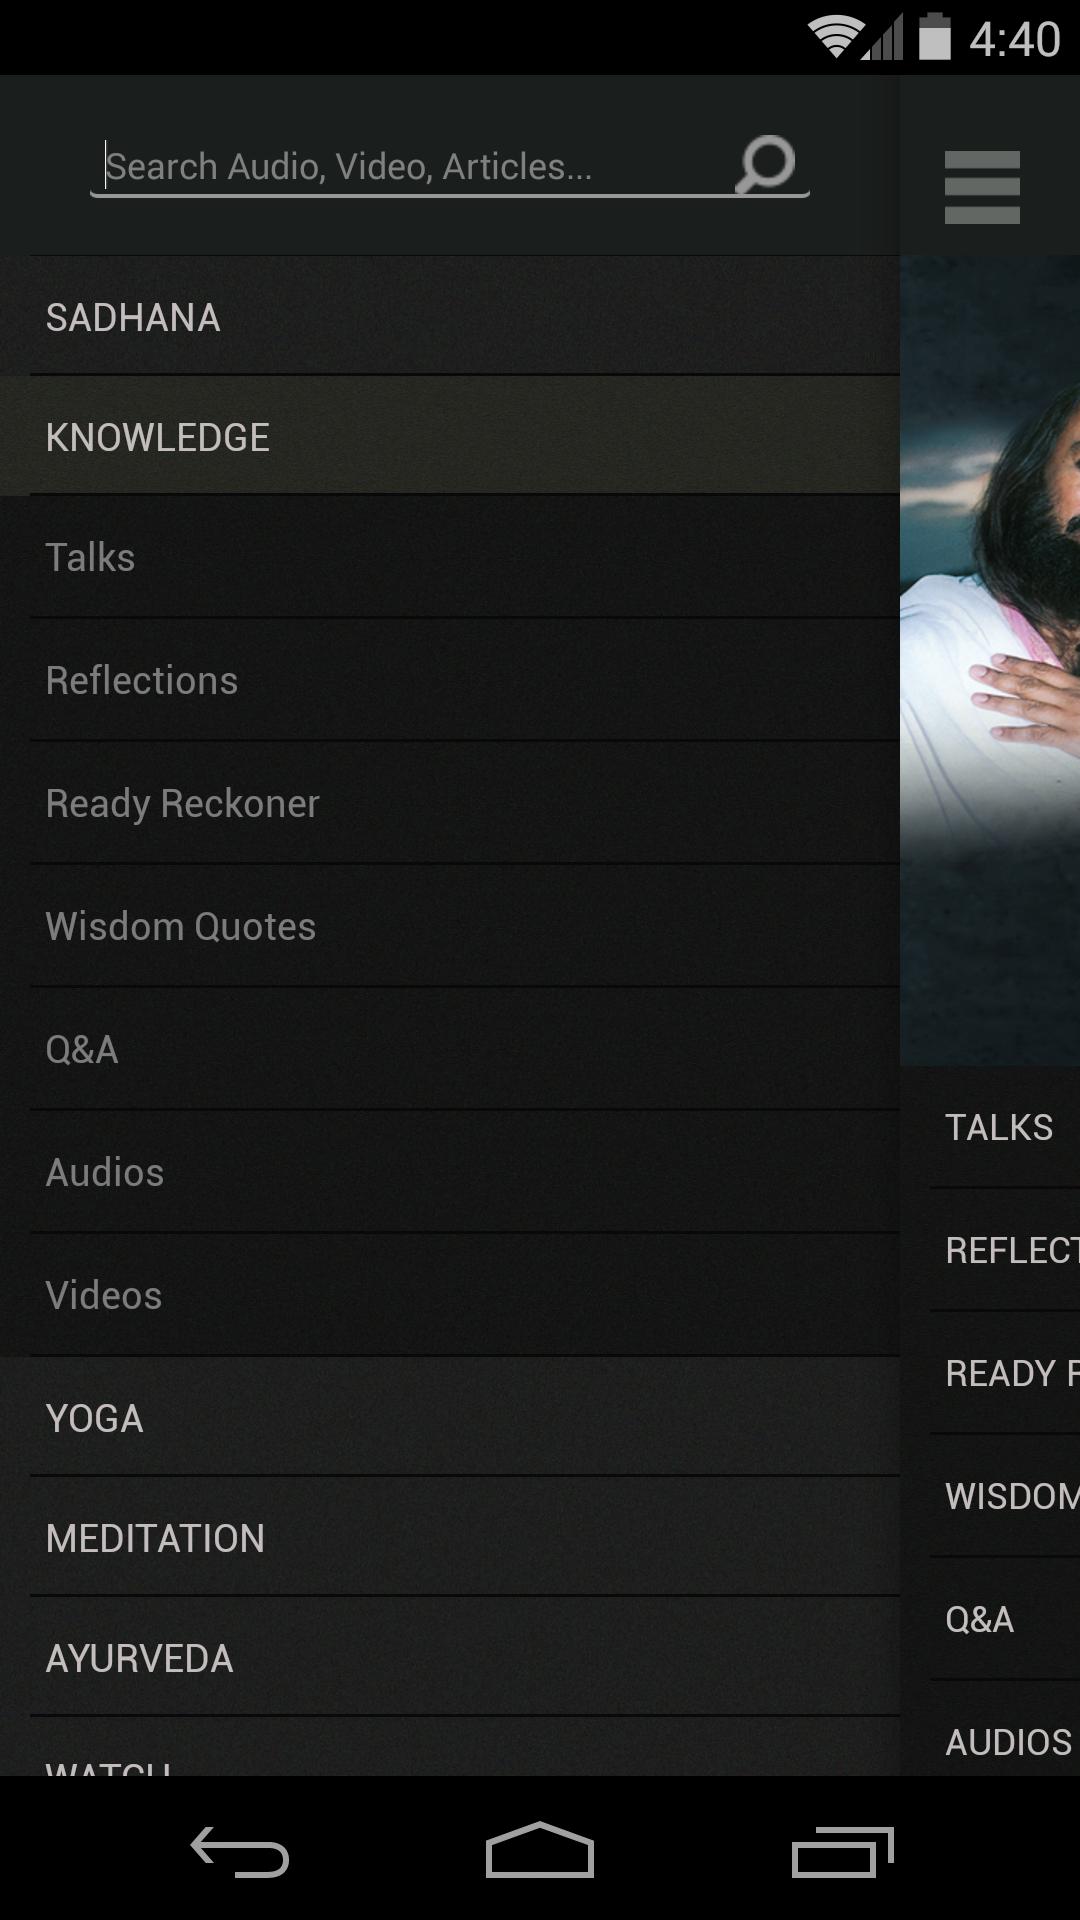Close drawer with hamburger menu icon
1080x1920 pixels.
pos(982,187)
